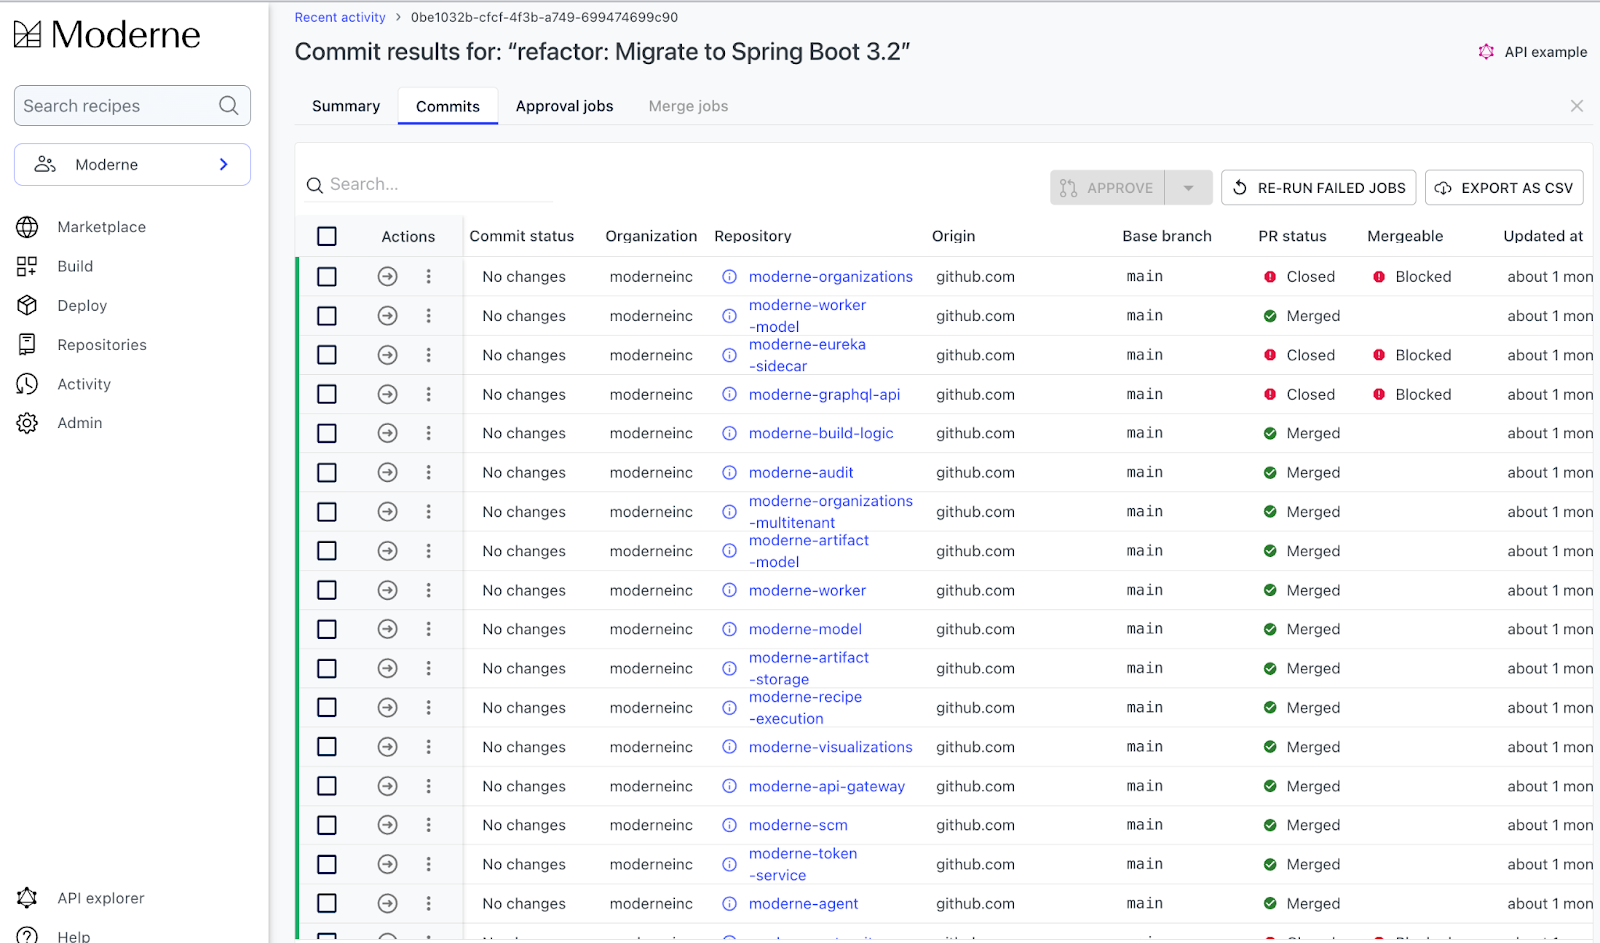Open the moderne-visualizations repository link

[x=830, y=747]
